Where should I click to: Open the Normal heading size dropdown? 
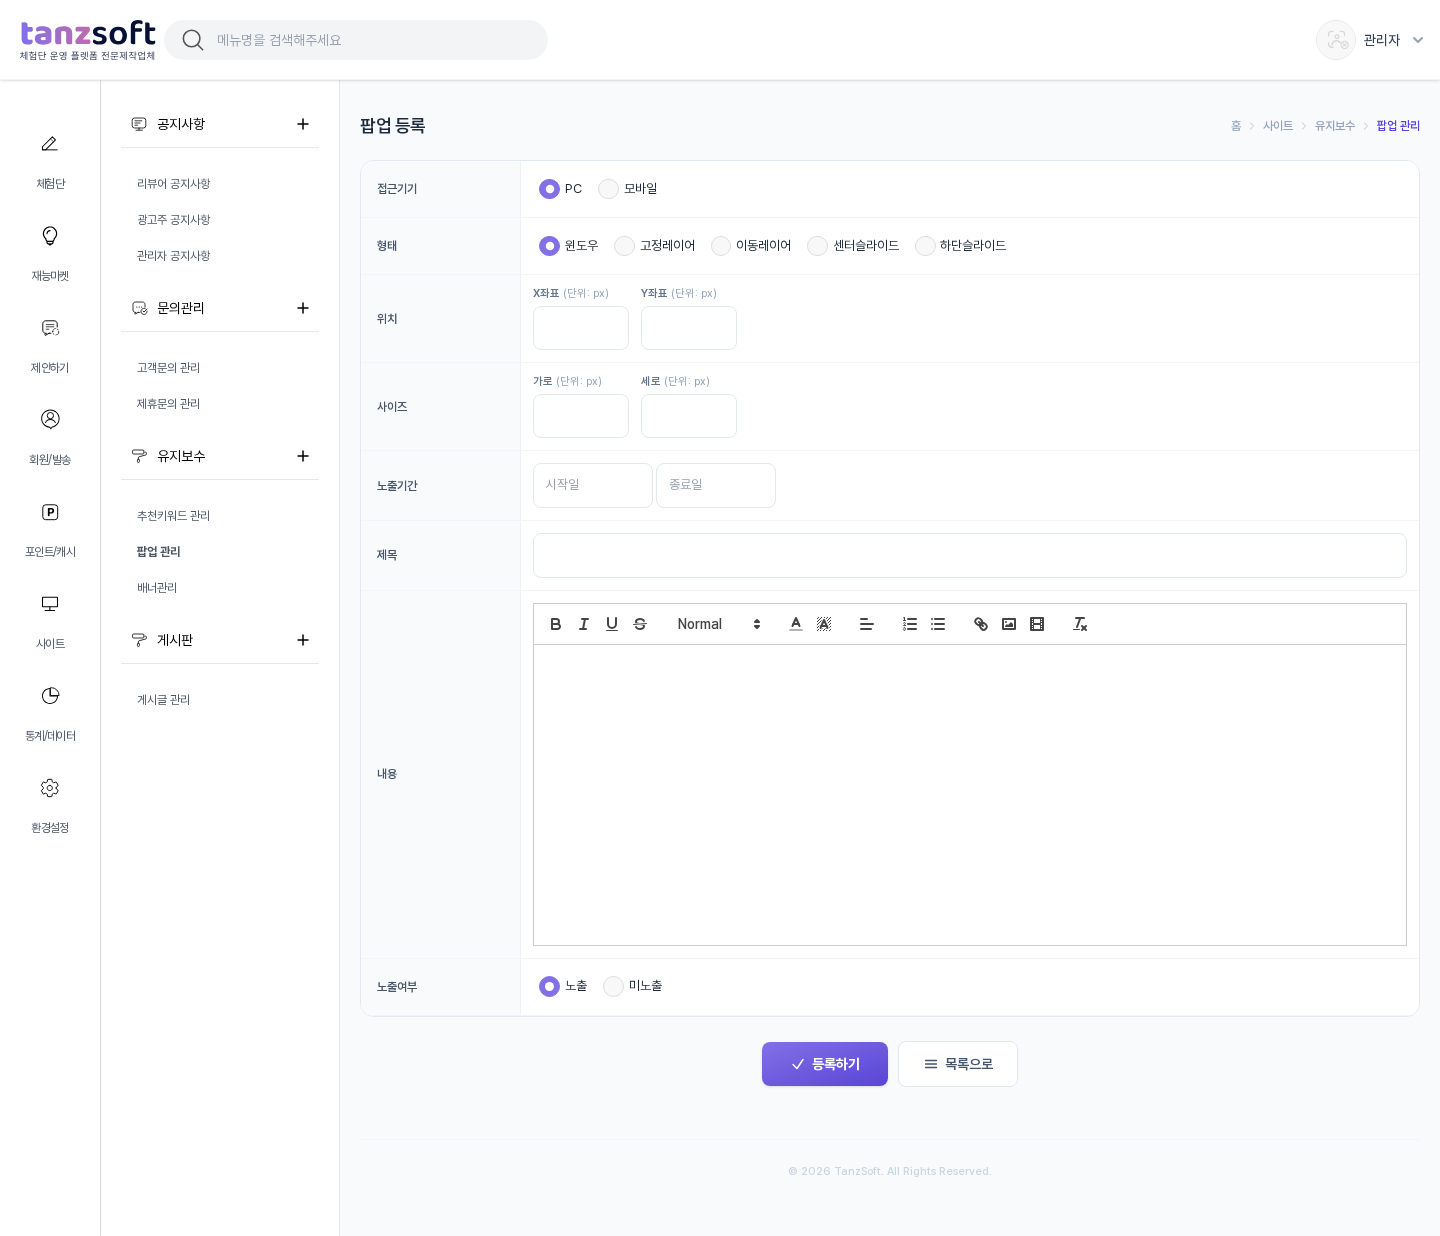(719, 624)
